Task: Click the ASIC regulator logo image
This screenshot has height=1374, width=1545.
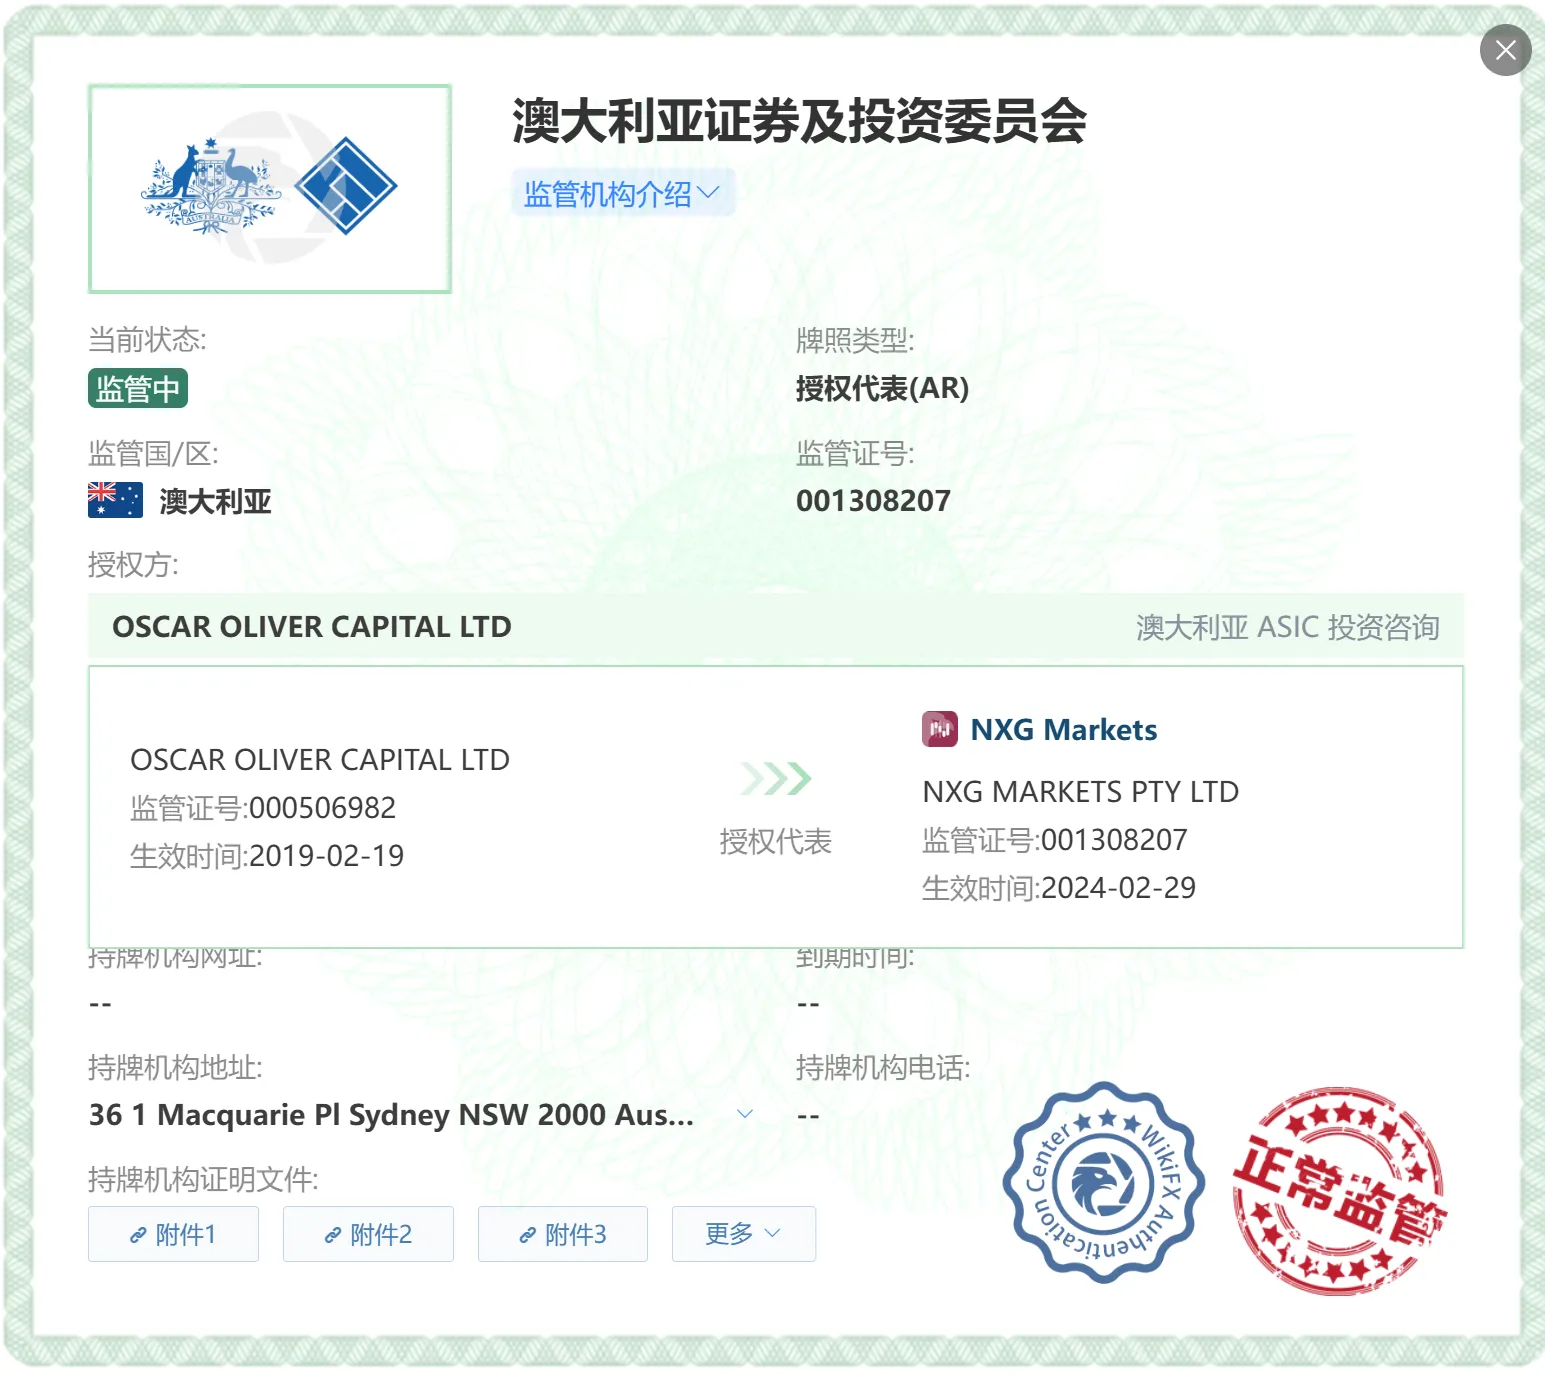Action: coord(270,188)
